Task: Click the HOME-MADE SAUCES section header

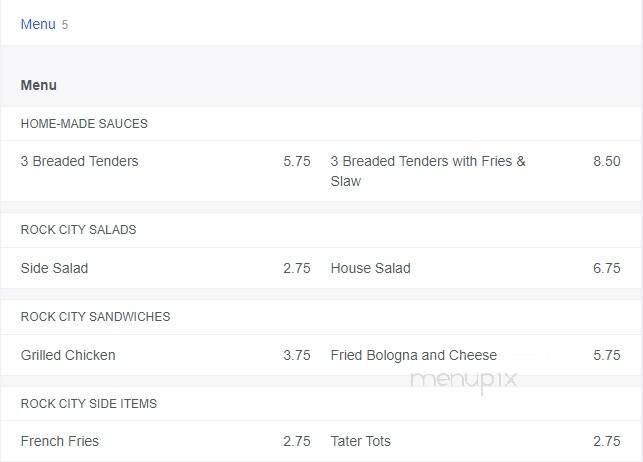Action: tap(84, 124)
